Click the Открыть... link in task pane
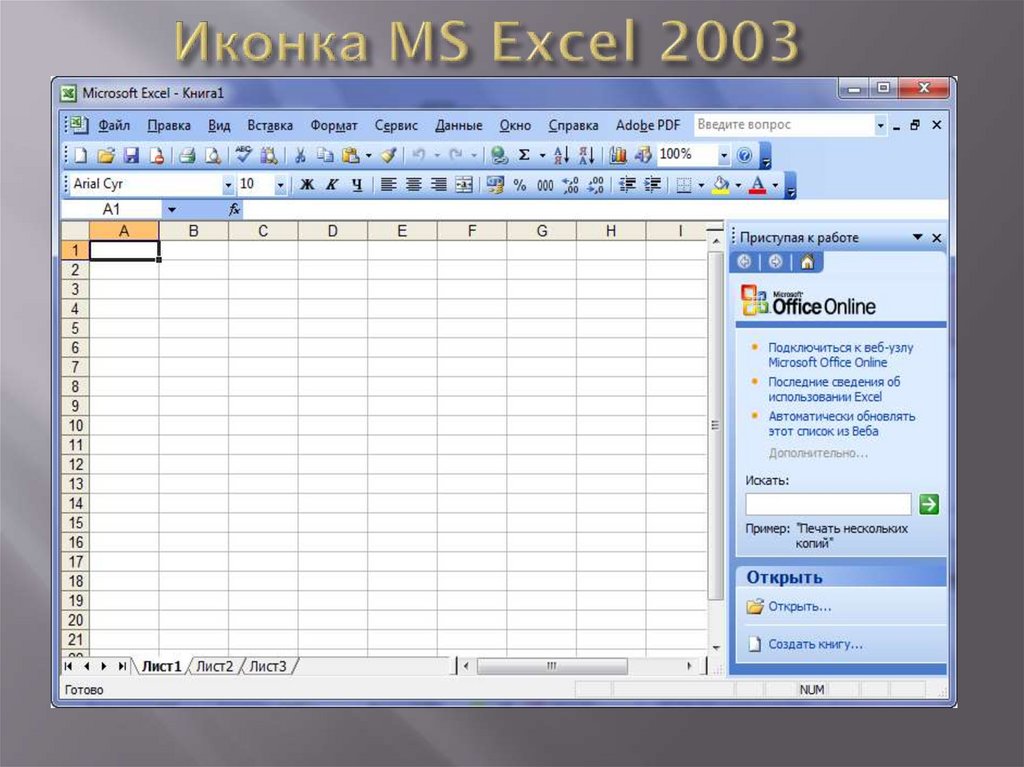Viewport: 1024px width, 767px height. click(799, 606)
